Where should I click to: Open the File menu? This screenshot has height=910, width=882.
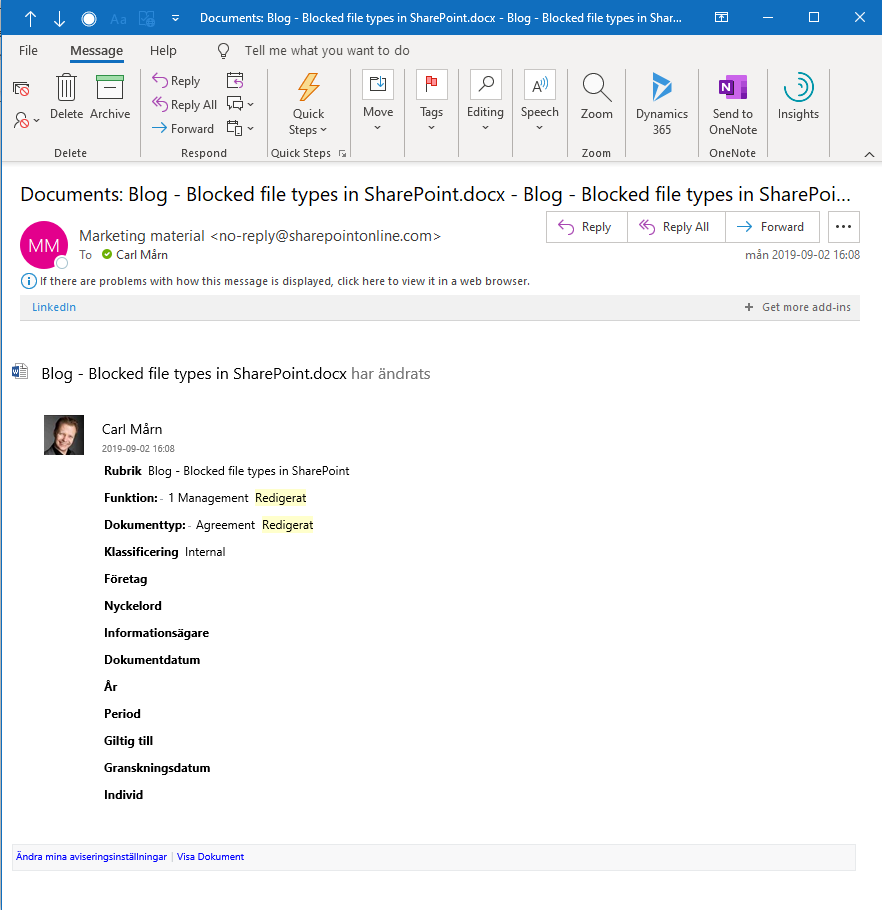click(29, 51)
